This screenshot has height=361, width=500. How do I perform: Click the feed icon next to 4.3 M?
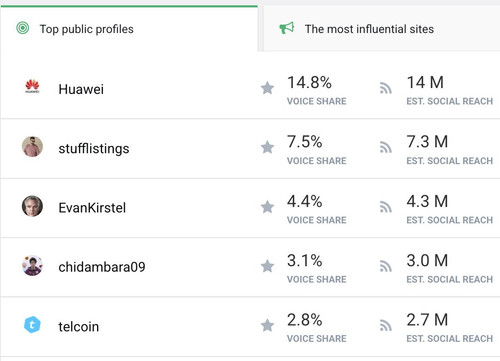tap(386, 207)
